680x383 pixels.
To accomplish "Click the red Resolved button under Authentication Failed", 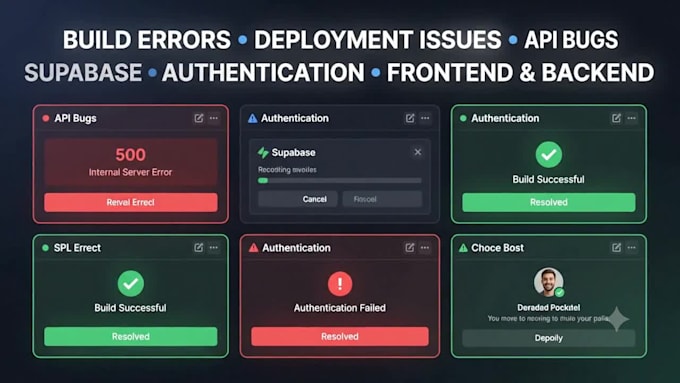I will pyautogui.click(x=340, y=337).
